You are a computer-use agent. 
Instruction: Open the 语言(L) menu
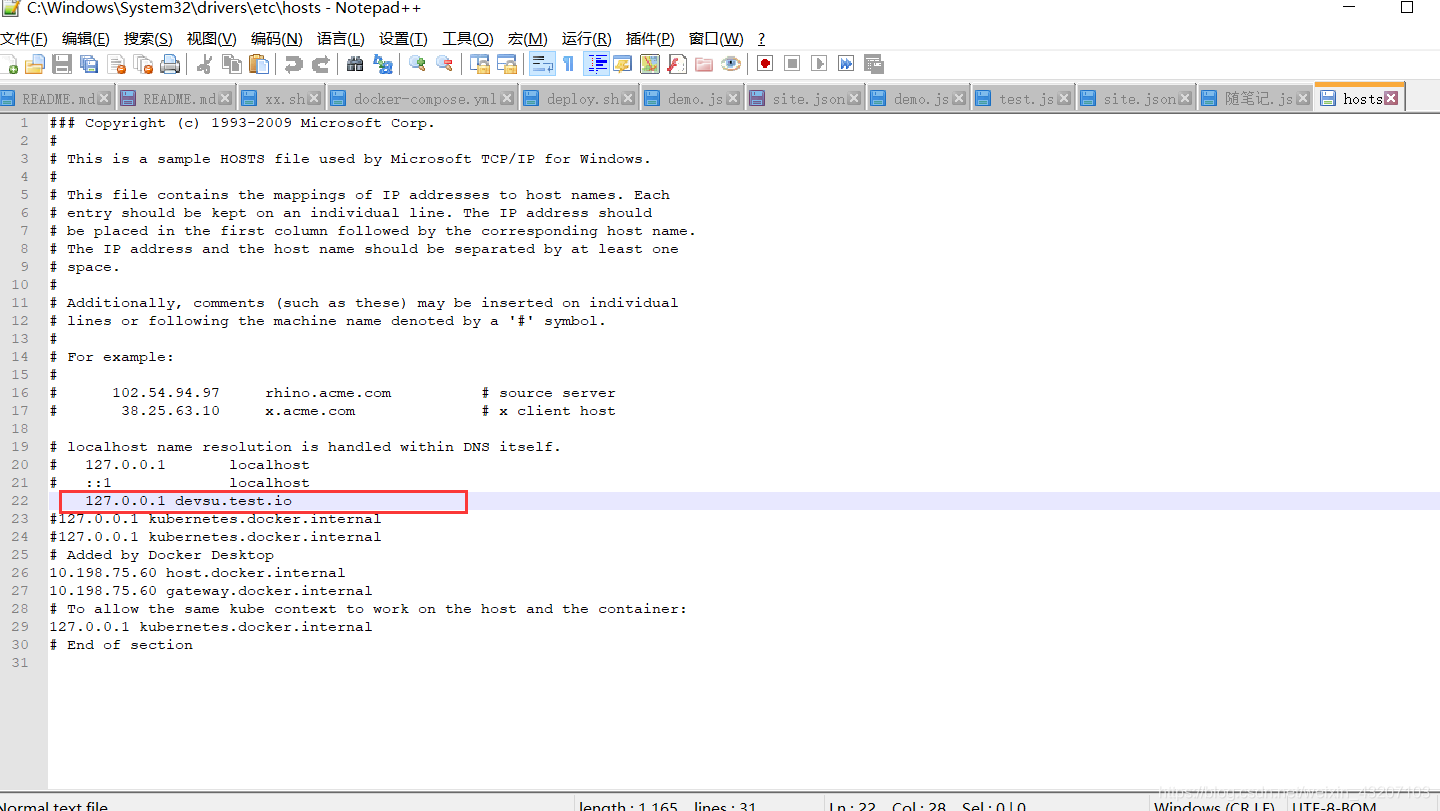point(340,39)
